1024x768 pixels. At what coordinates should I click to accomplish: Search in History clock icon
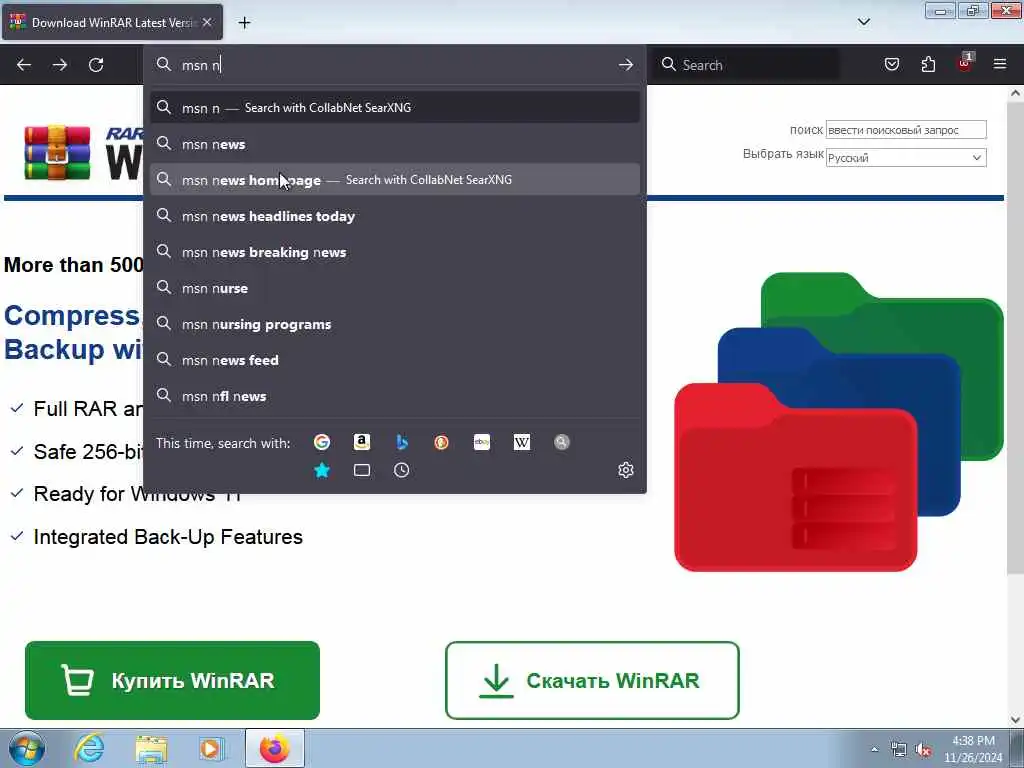coord(402,470)
